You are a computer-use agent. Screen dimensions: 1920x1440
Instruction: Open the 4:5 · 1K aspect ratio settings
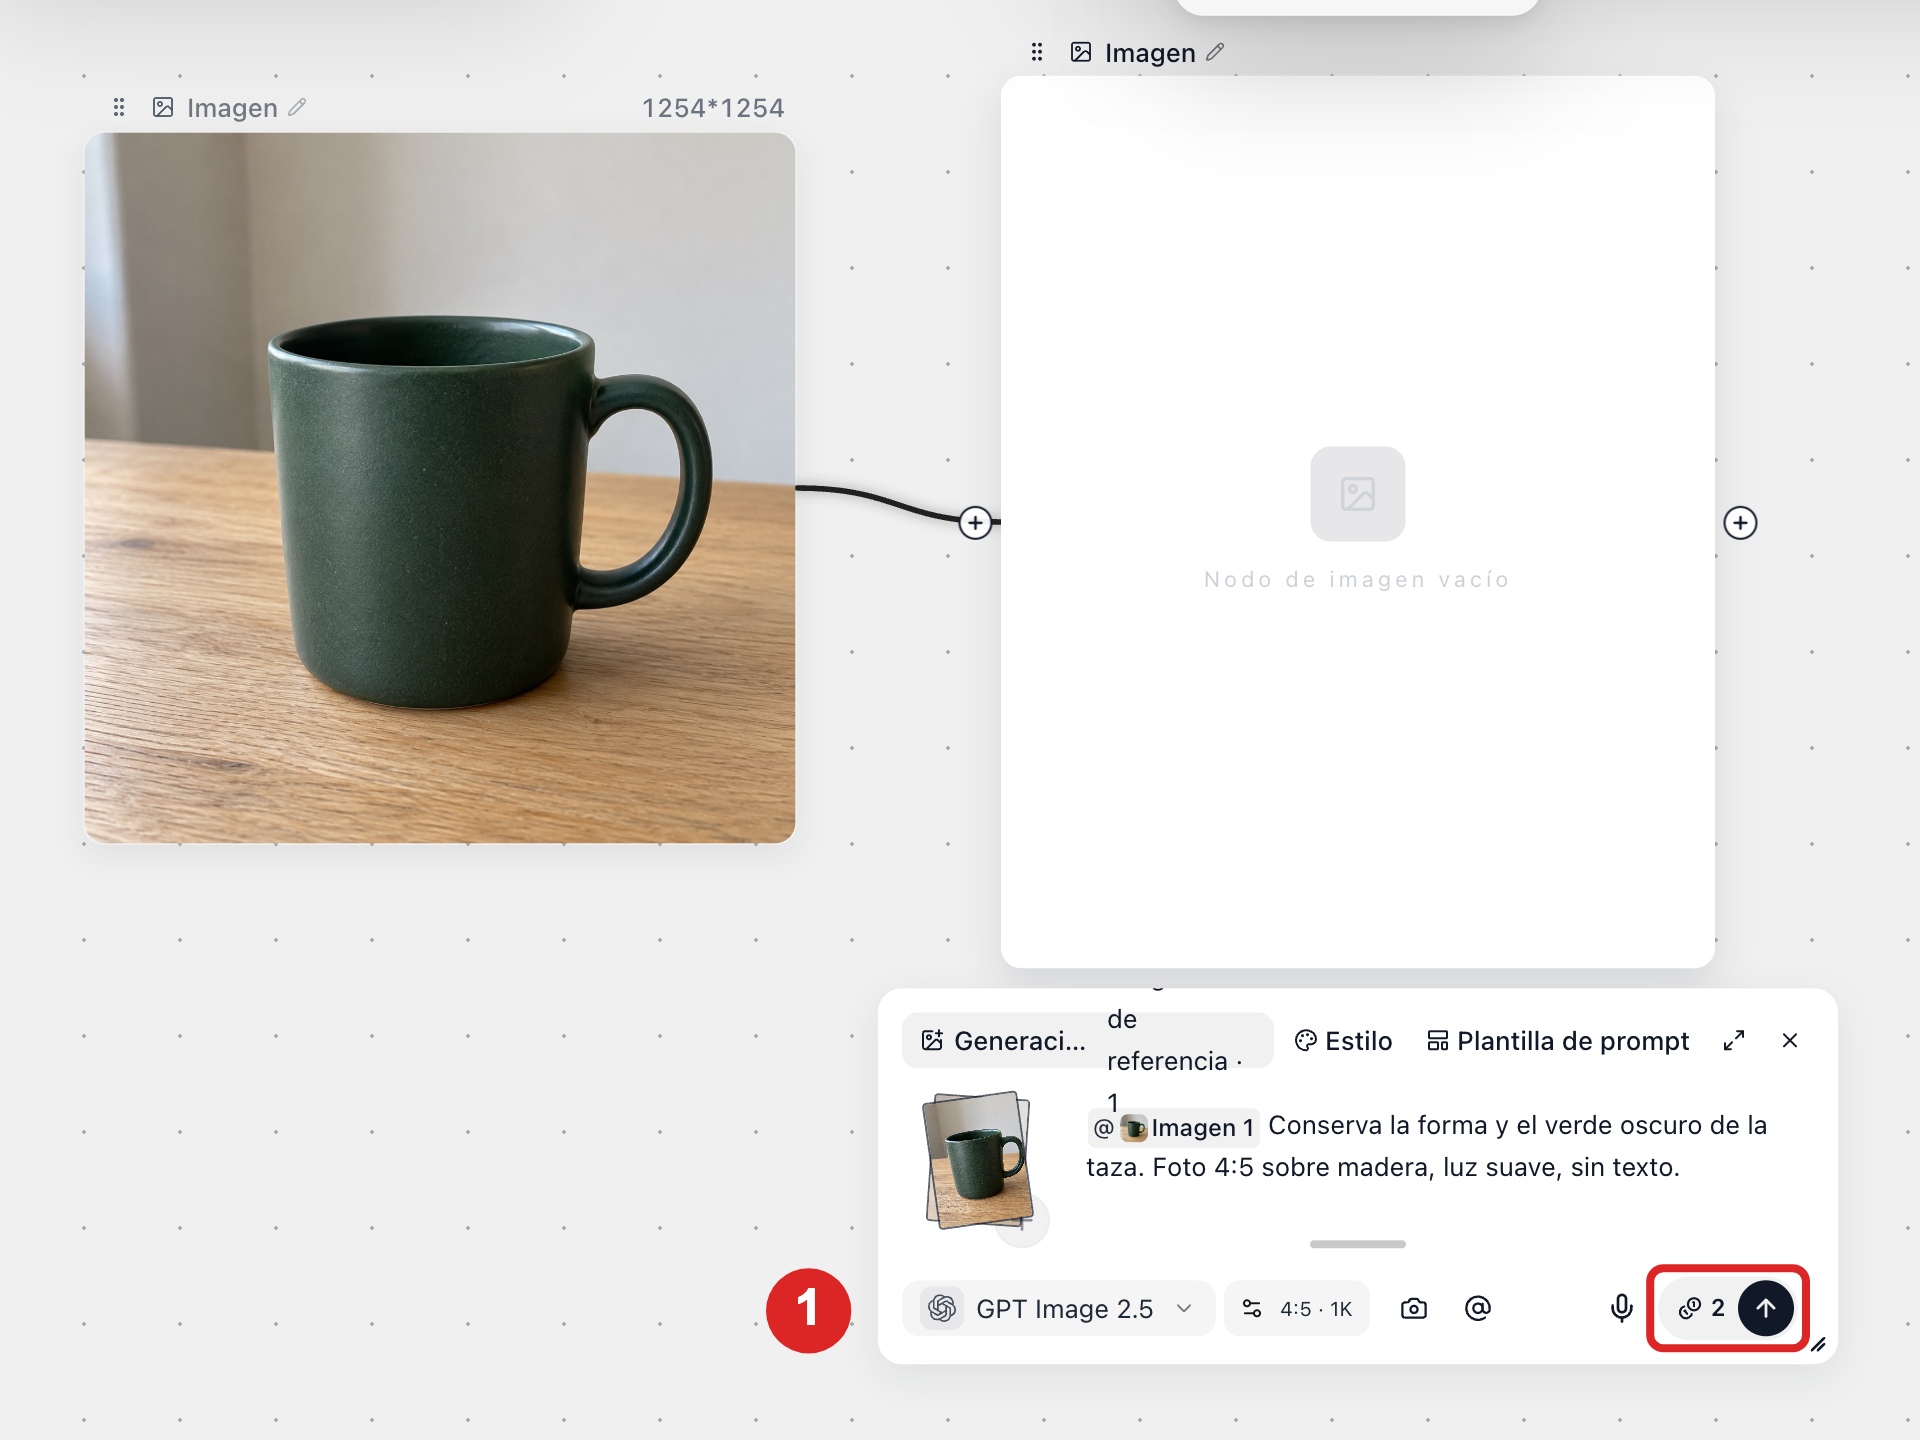(1296, 1308)
